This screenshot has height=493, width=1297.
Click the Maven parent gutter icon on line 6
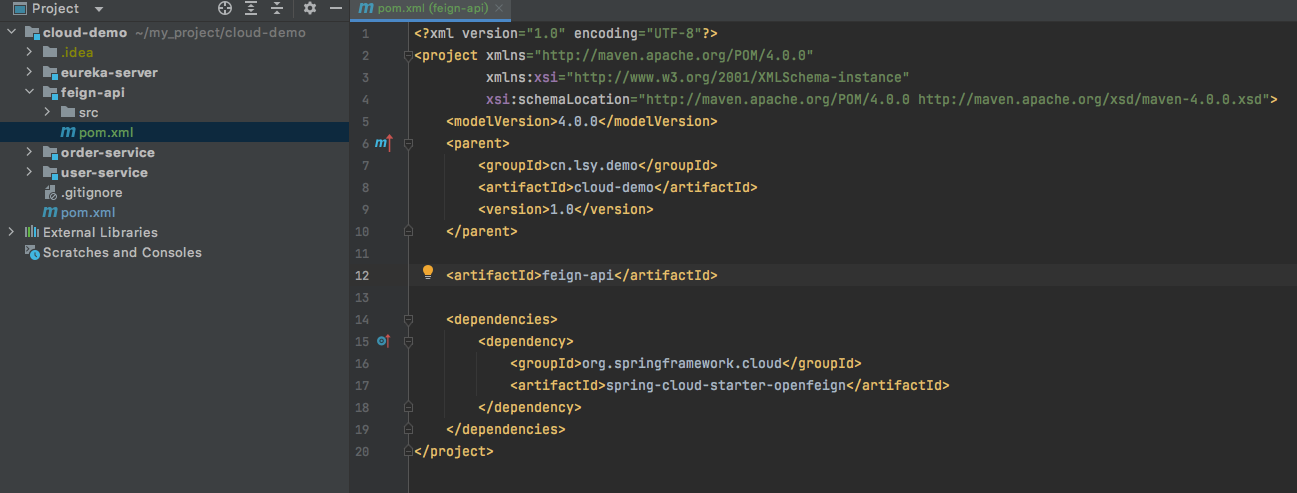[x=383, y=143]
